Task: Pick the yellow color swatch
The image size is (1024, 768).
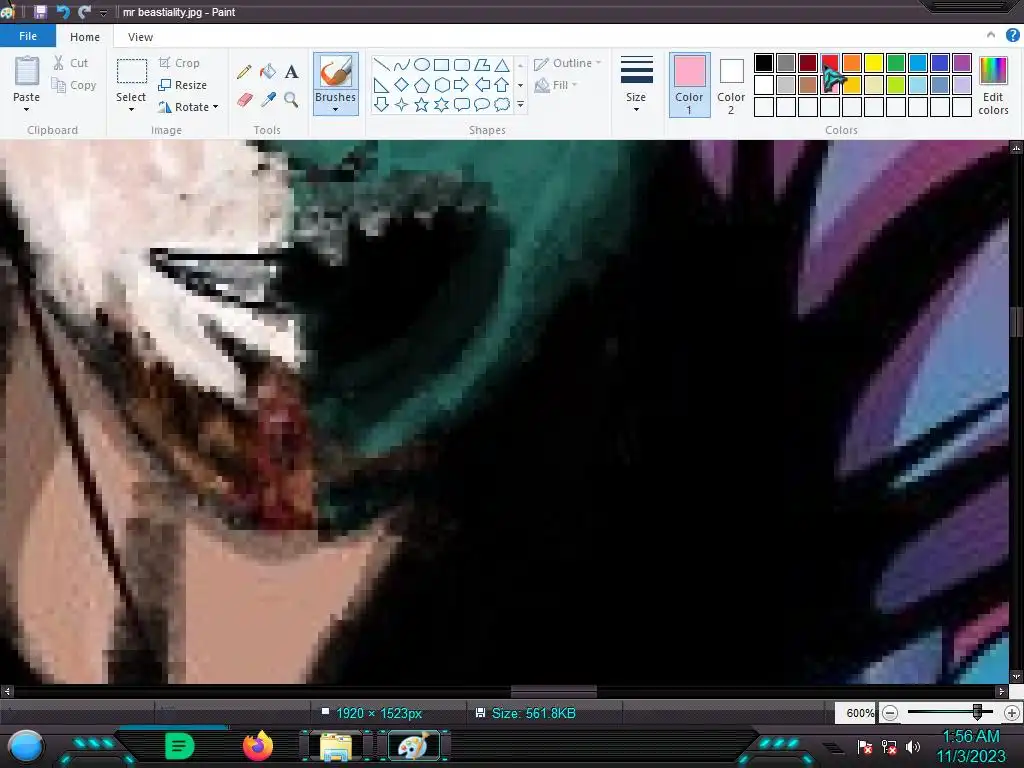Action: click(874, 63)
